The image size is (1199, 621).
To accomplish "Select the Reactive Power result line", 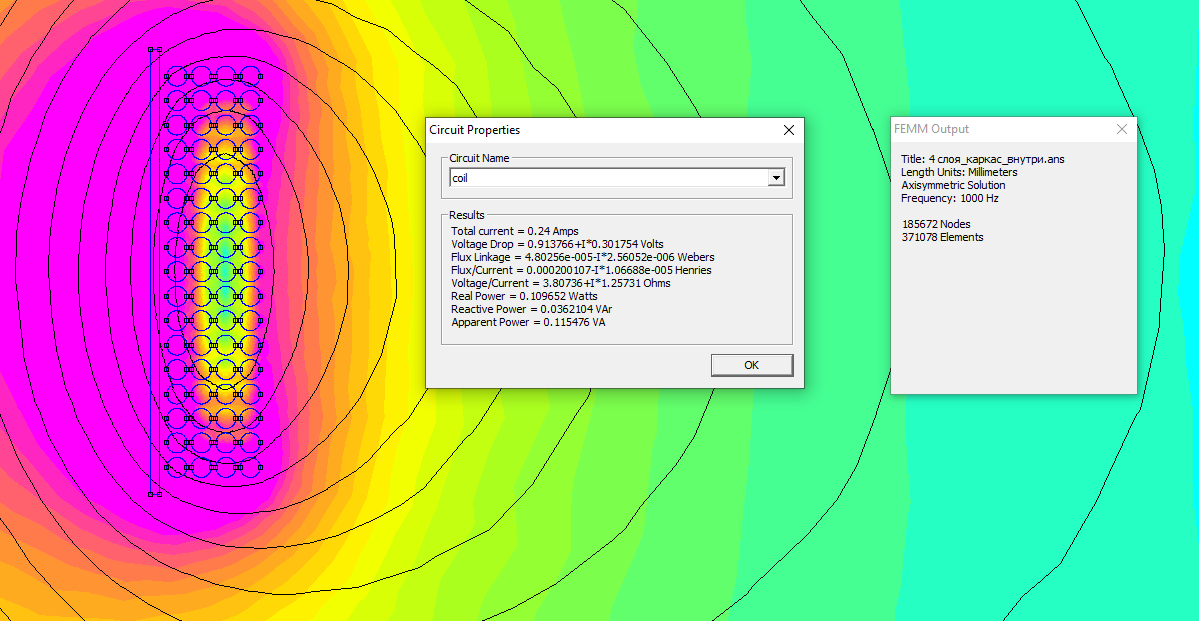I will 531,309.
